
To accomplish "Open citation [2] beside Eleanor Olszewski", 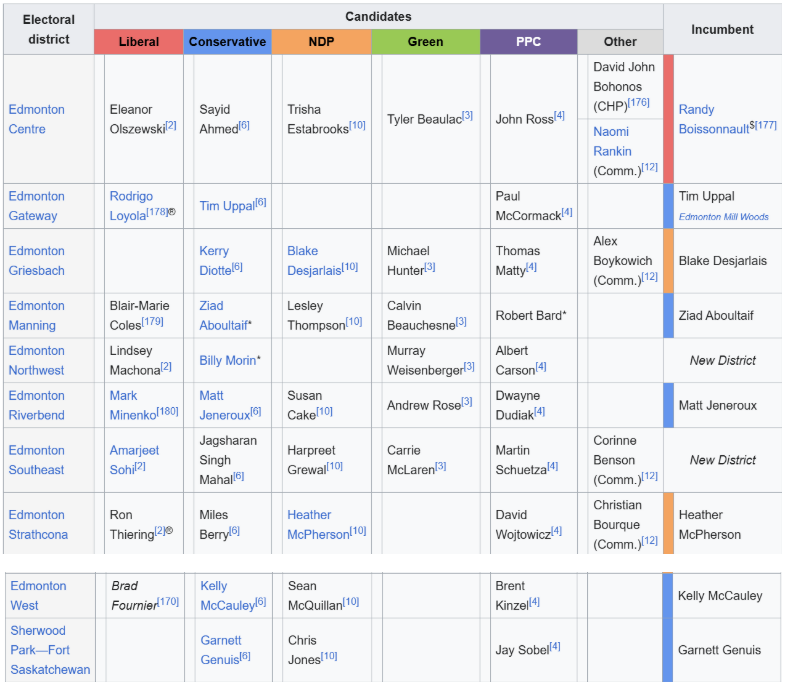I will click(x=171, y=125).
